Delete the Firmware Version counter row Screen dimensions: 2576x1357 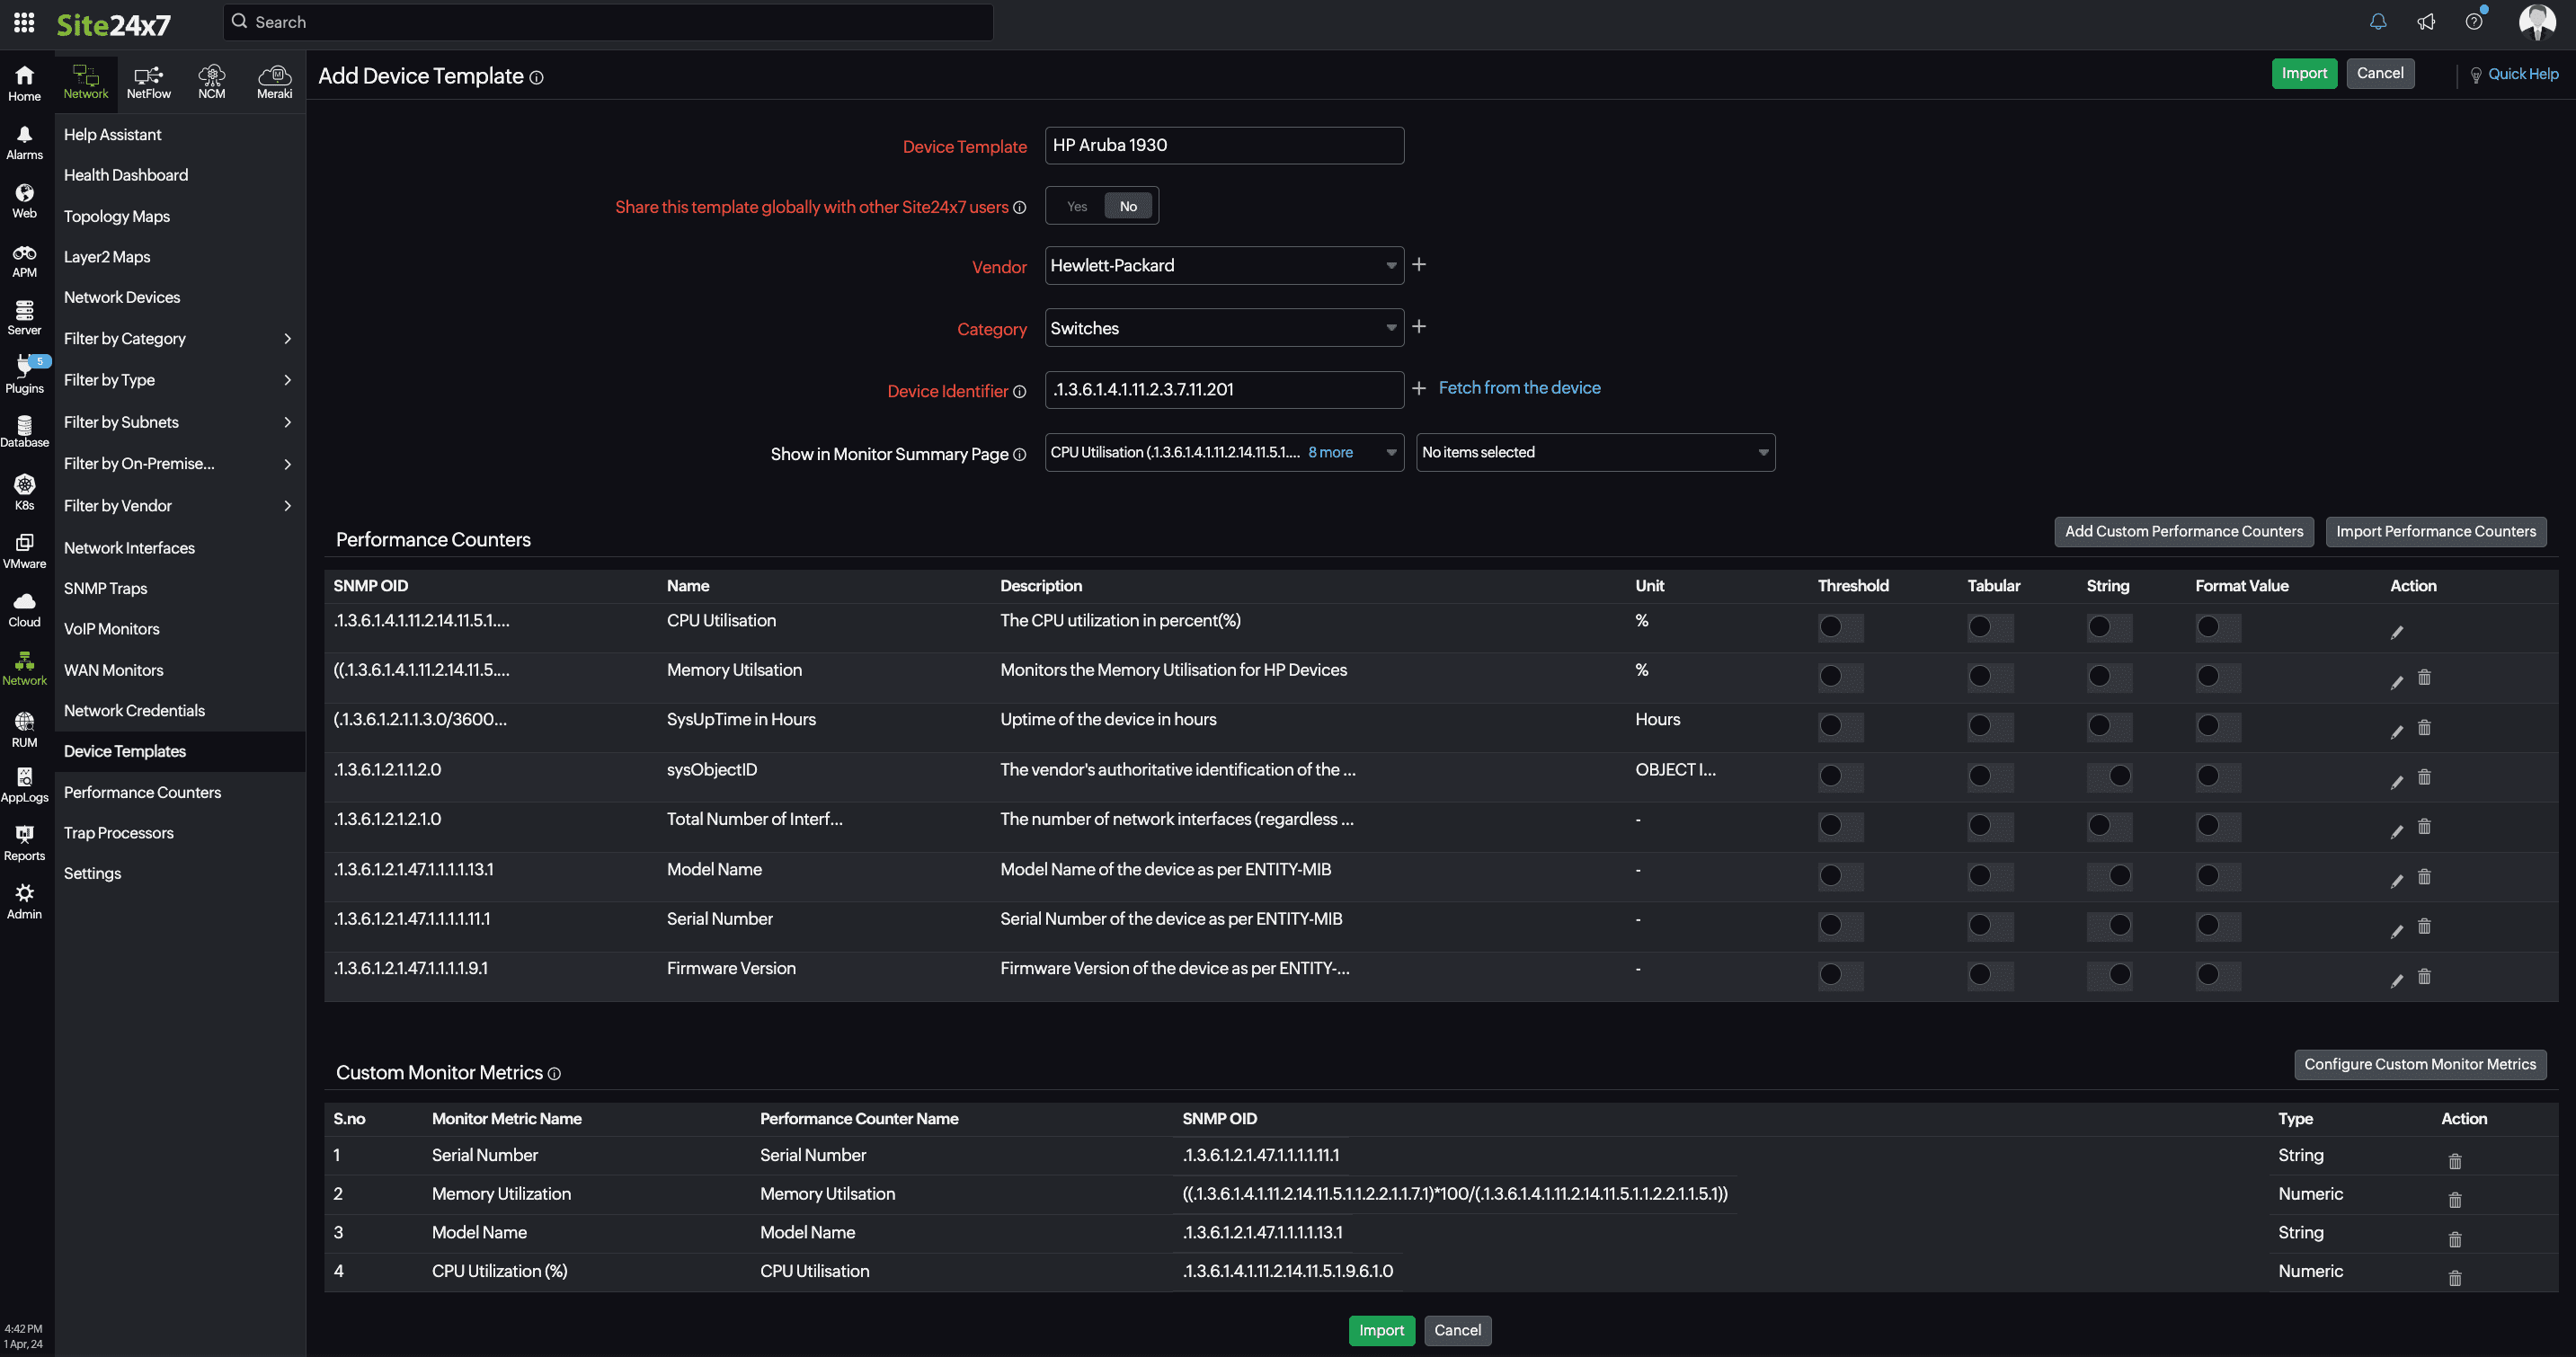pos(2423,976)
